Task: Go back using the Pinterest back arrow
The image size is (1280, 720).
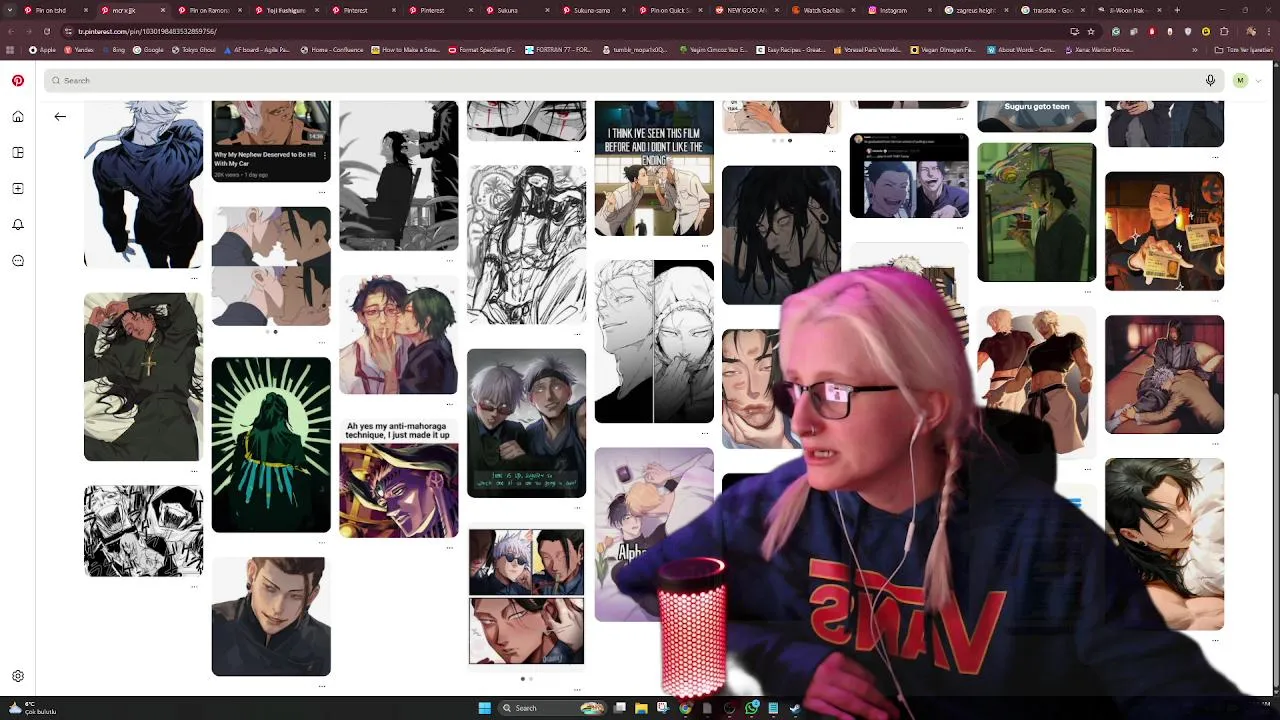Action: (x=60, y=117)
